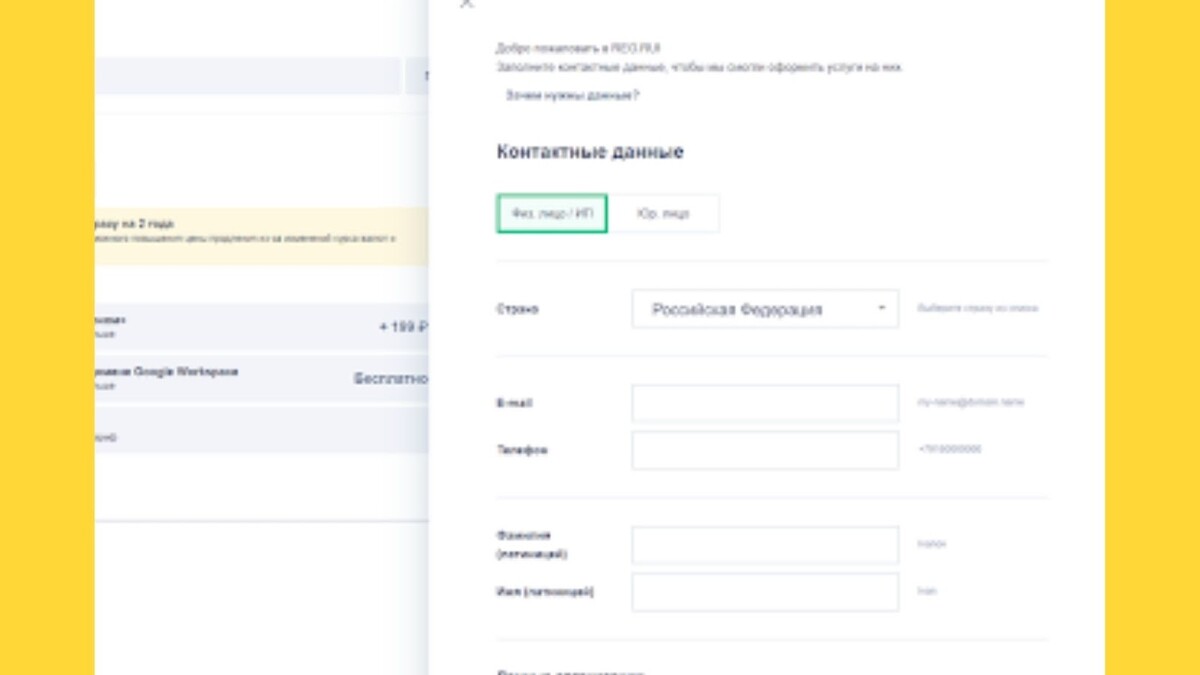This screenshot has height=675, width=1200.
Task: Click the Google Workspace row in background page
Action: click(262, 378)
